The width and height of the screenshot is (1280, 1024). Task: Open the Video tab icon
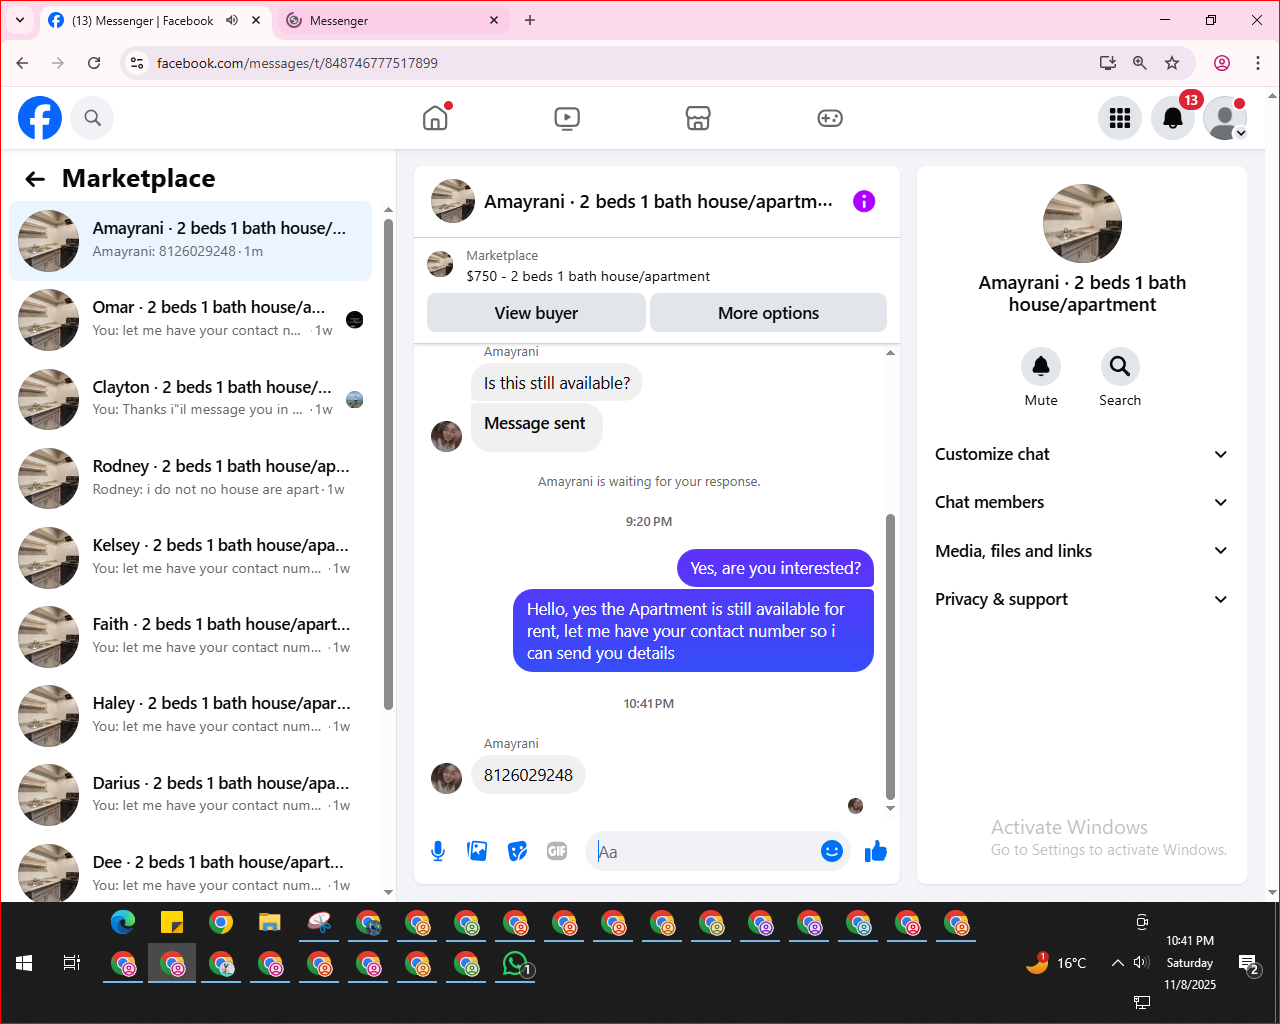pos(567,118)
